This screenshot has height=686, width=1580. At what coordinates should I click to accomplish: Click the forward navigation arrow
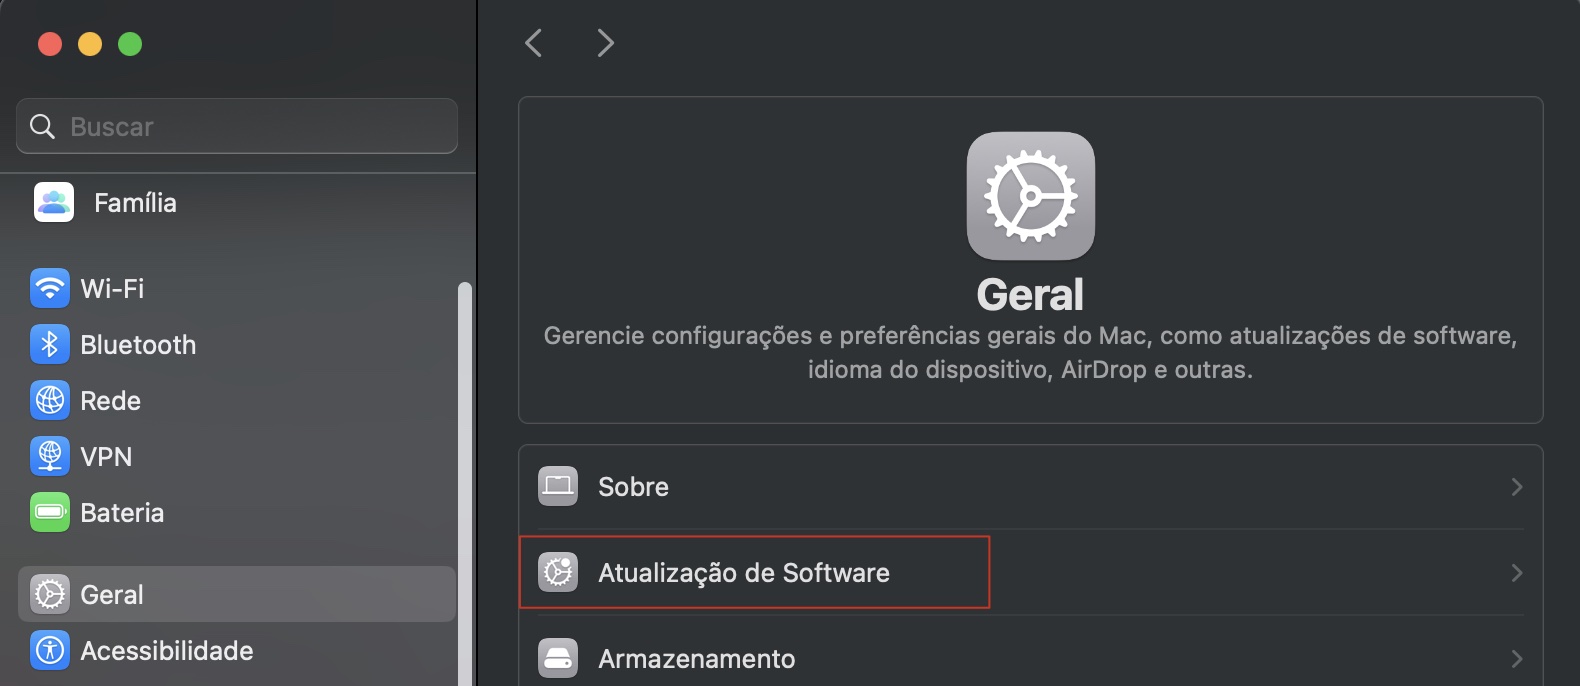click(x=605, y=43)
